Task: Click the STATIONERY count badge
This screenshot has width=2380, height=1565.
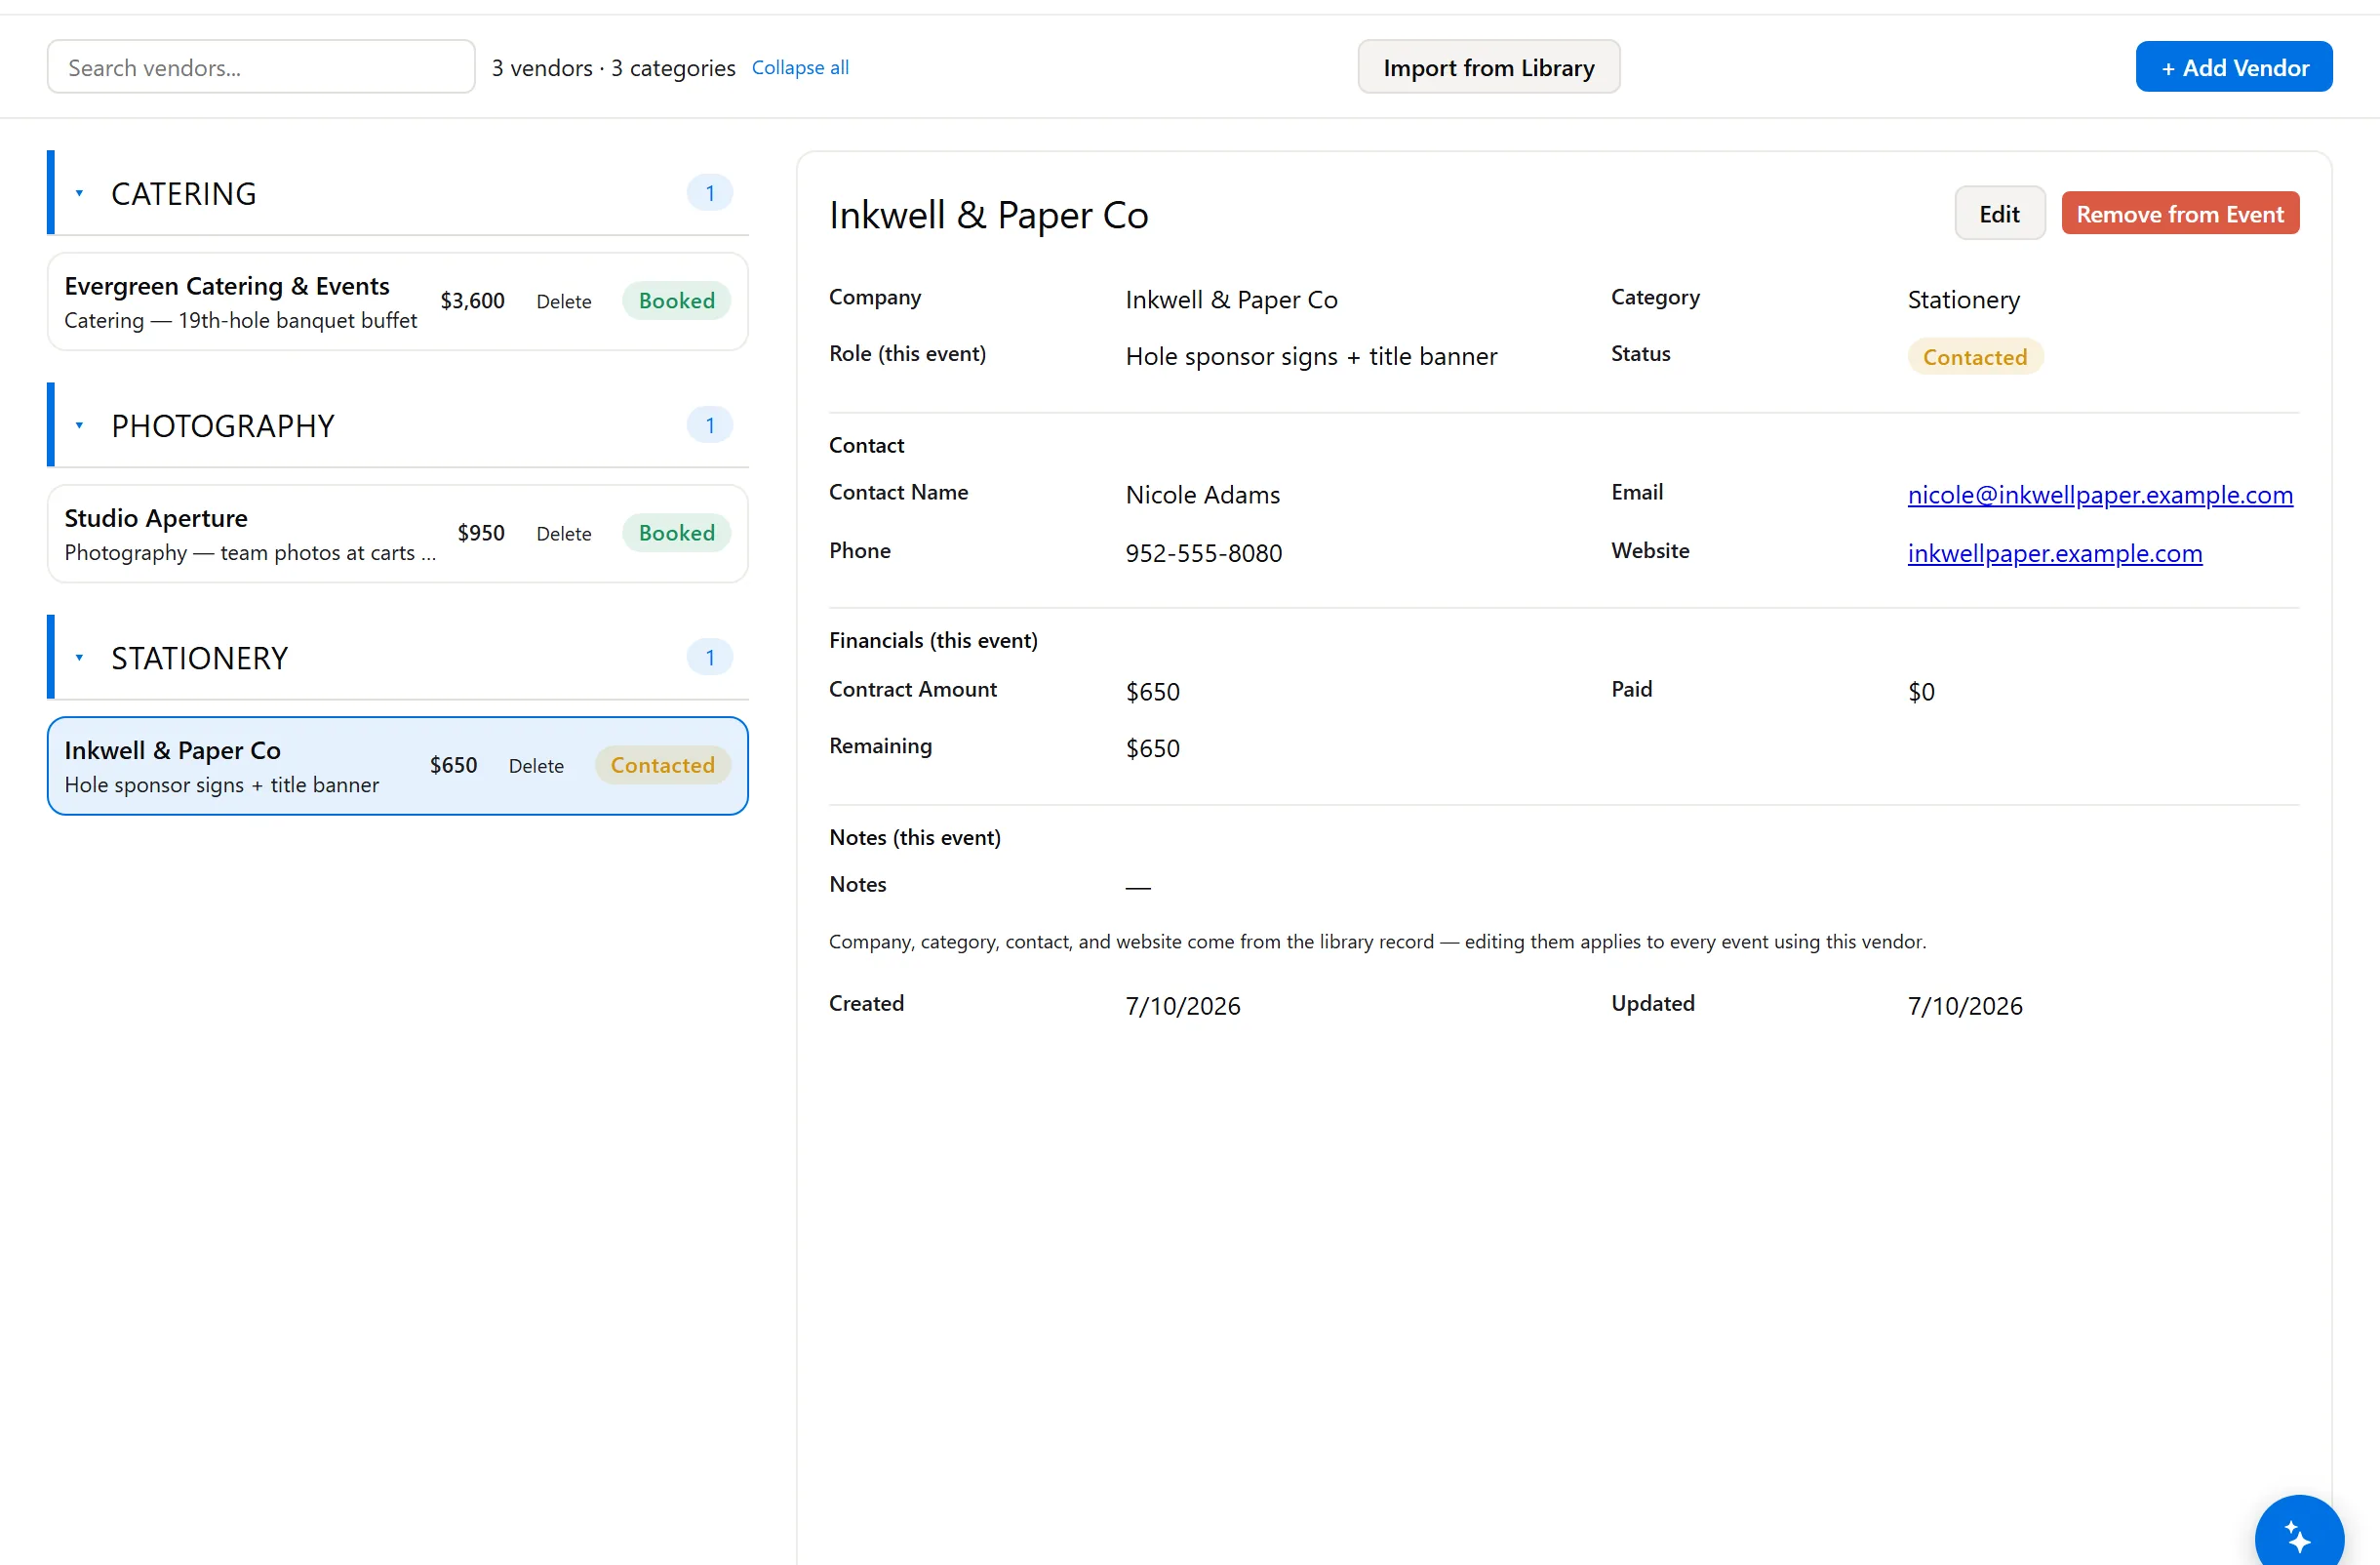Action: (709, 656)
